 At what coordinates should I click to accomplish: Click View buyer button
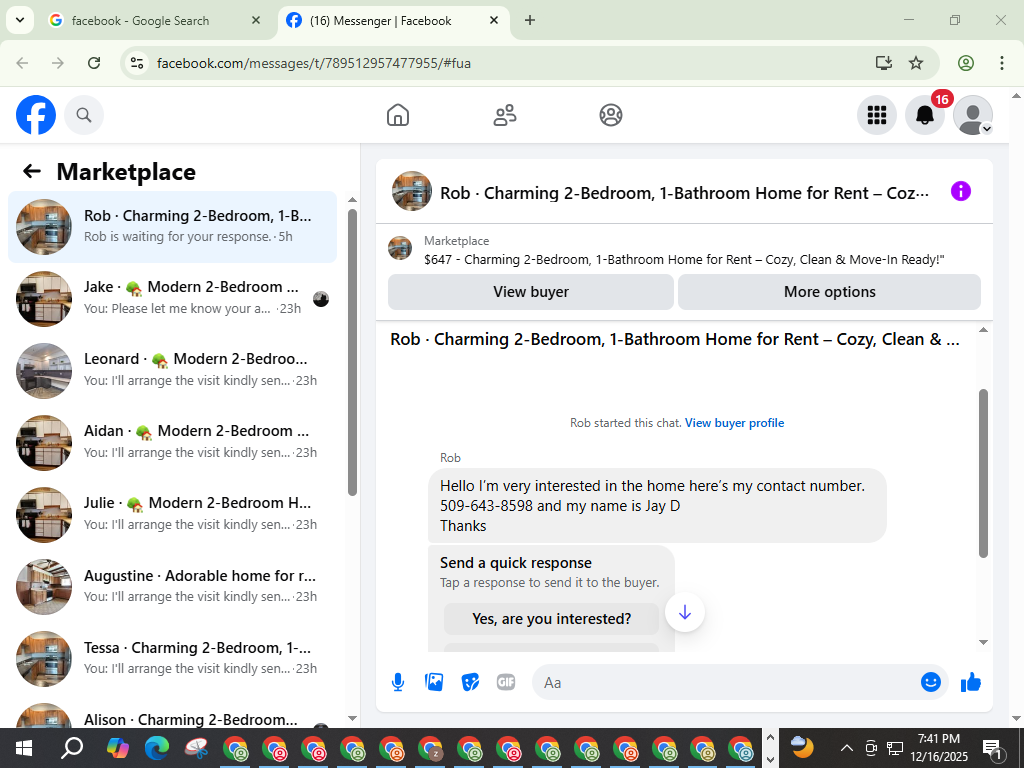pos(530,292)
